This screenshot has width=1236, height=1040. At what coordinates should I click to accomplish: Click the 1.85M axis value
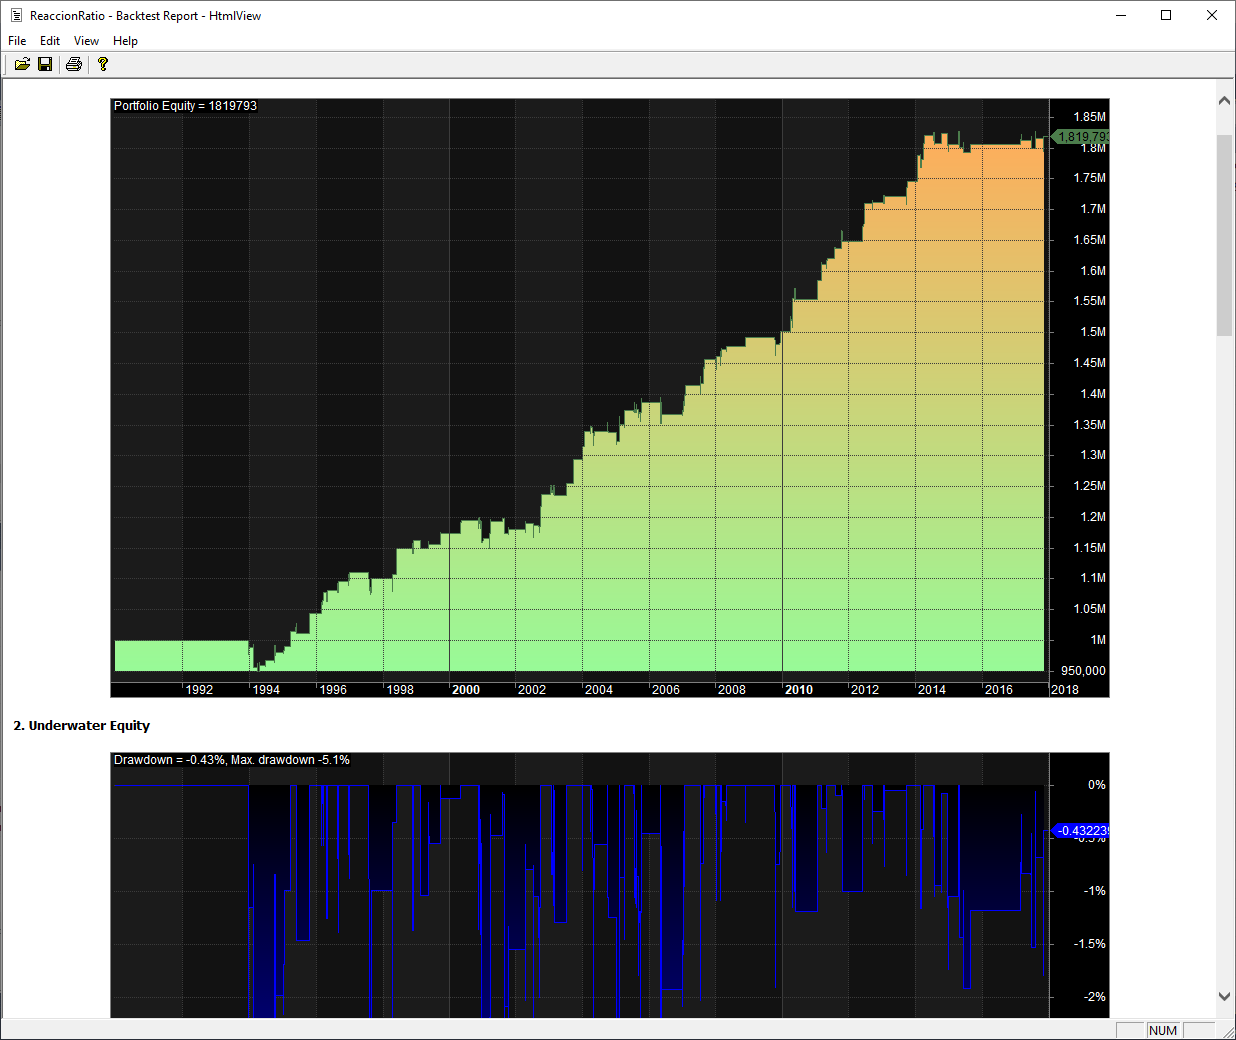click(x=1090, y=117)
